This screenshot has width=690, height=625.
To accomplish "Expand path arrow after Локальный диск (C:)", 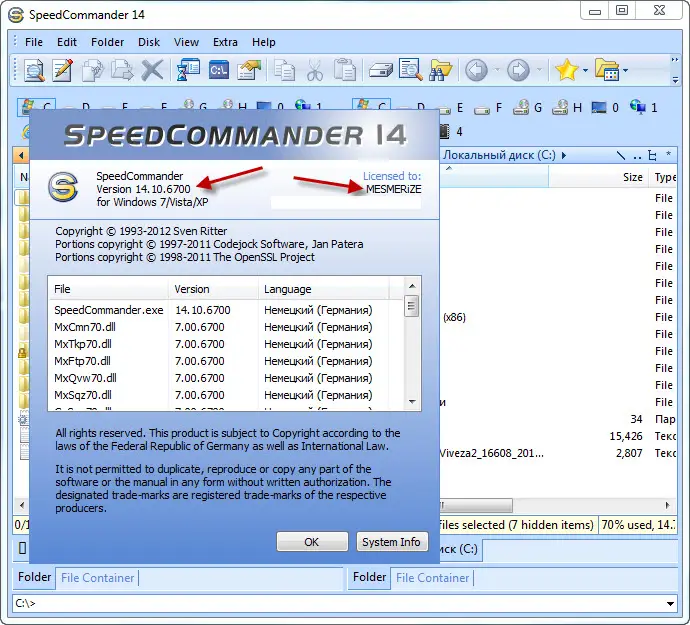I will click(x=564, y=155).
